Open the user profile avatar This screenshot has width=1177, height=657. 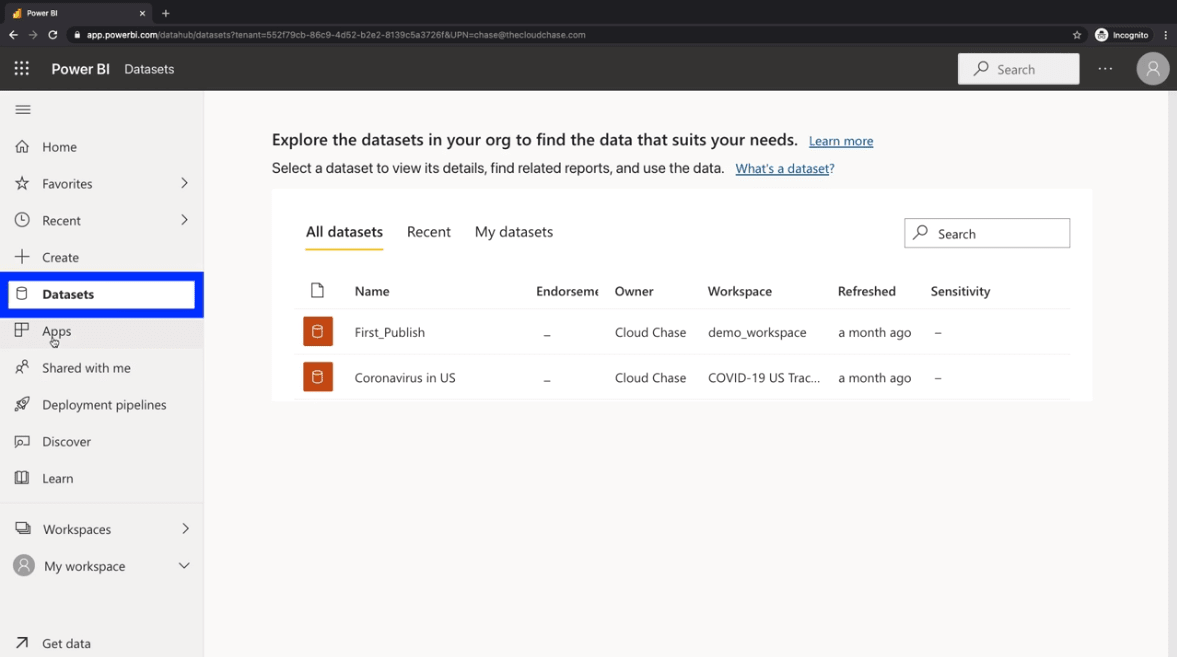[x=1152, y=69]
